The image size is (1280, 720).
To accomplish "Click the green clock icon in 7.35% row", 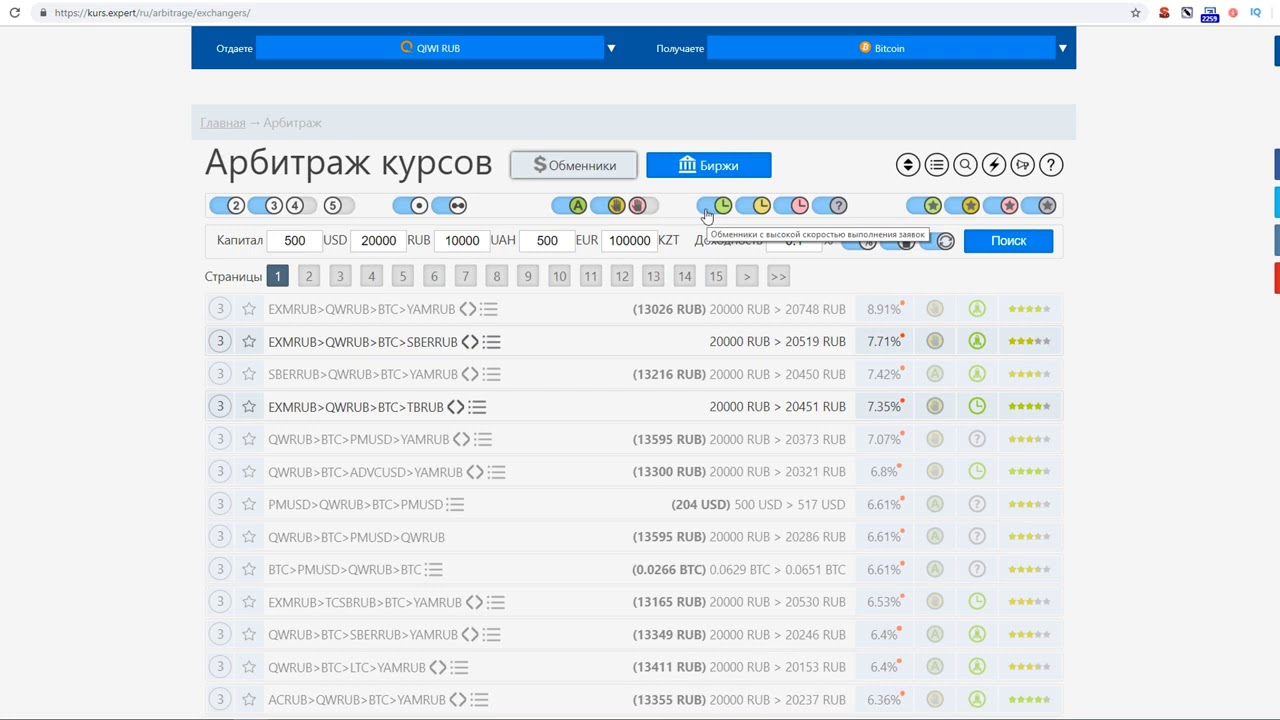I will (977, 406).
